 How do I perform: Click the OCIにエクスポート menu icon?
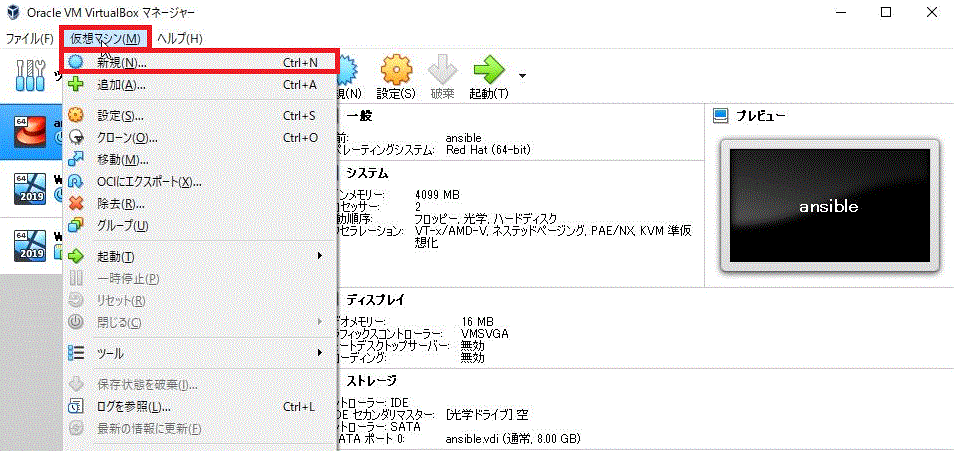coord(75,181)
